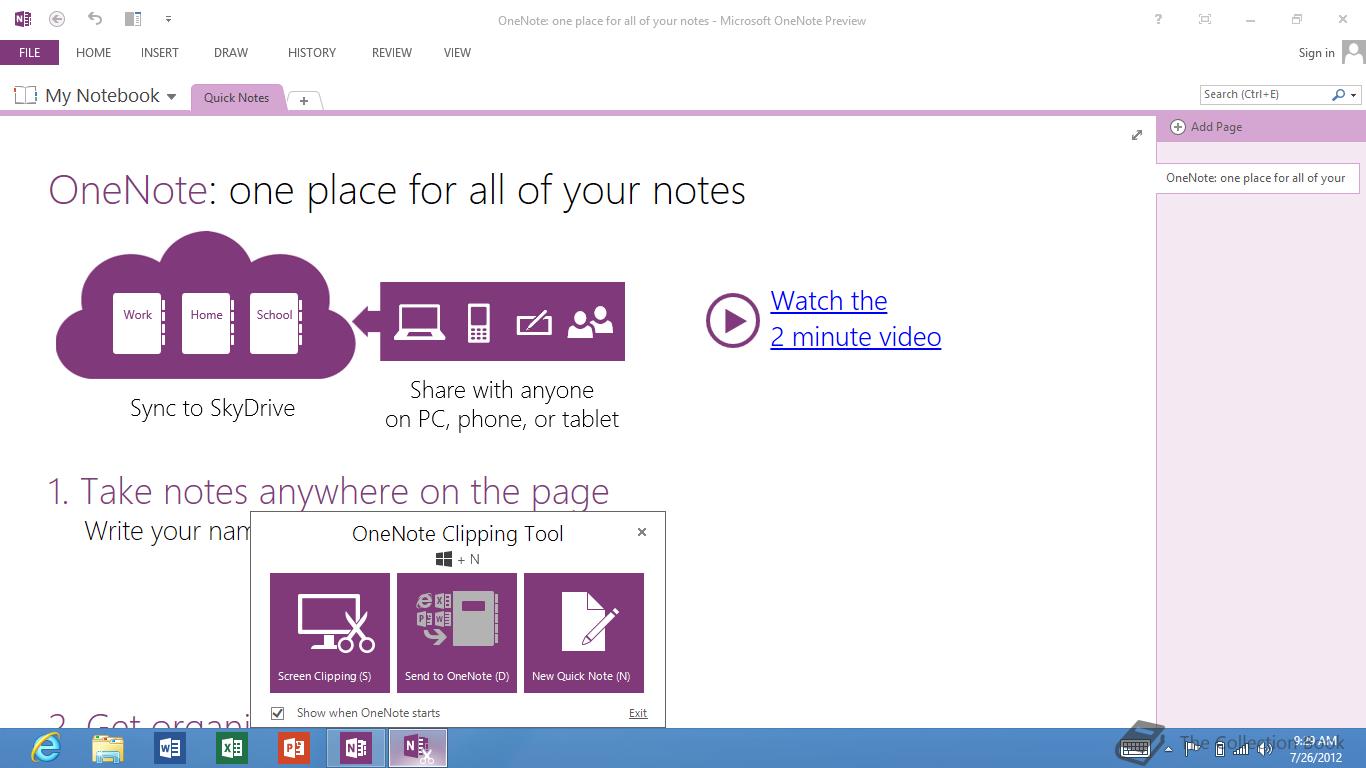Click the laptop icon in the share graphic
Image resolution: width=1366 pixels, height=768 pixels.
(x=420, y=322)
